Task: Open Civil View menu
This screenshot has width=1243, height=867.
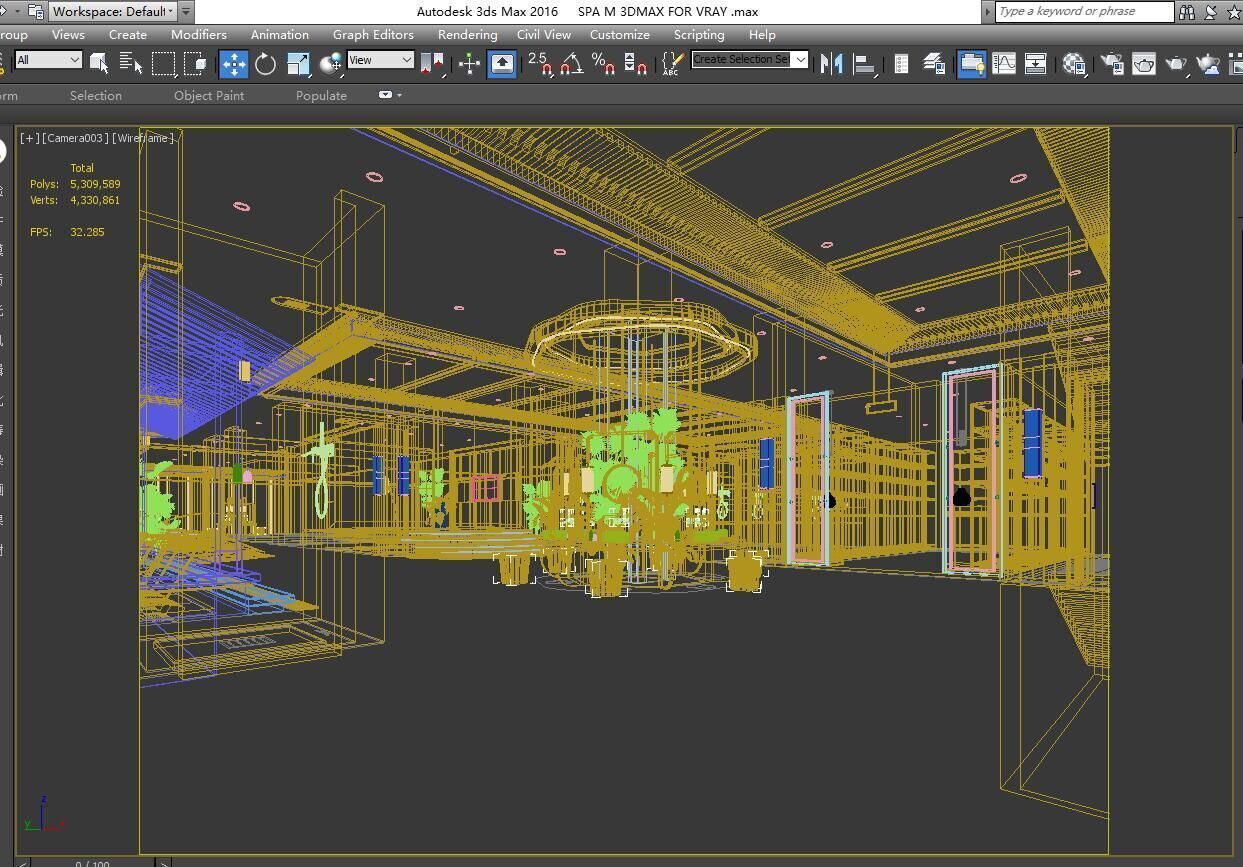Action: pos(544,34)
